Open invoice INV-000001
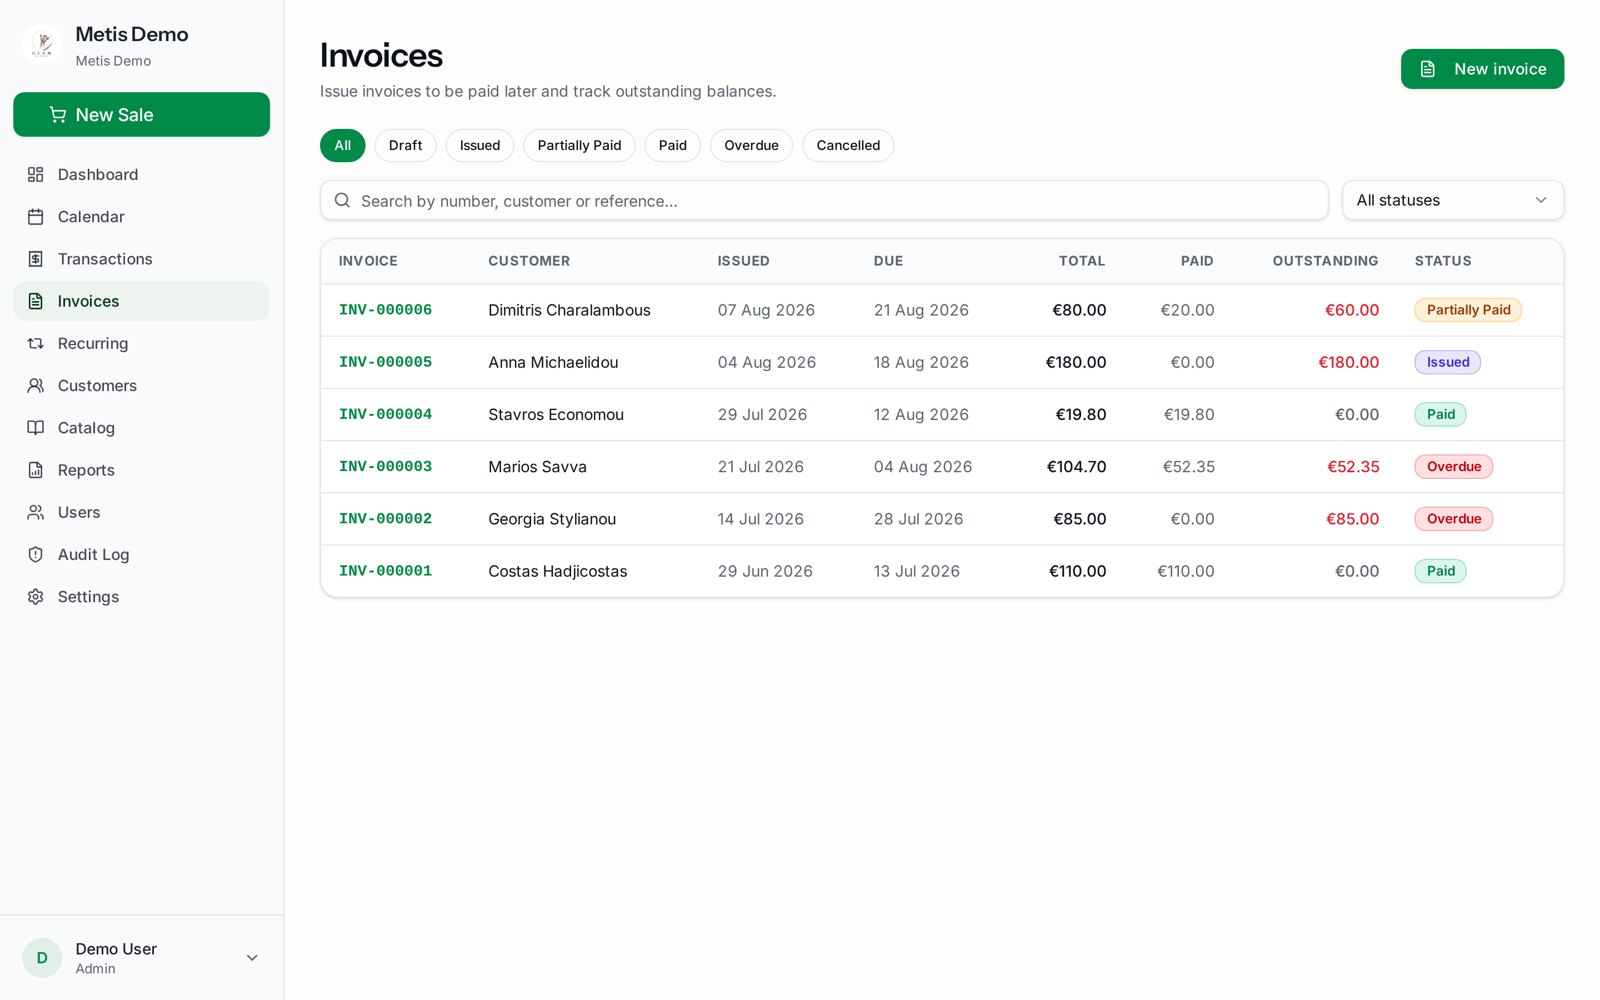 coord(385,571)
